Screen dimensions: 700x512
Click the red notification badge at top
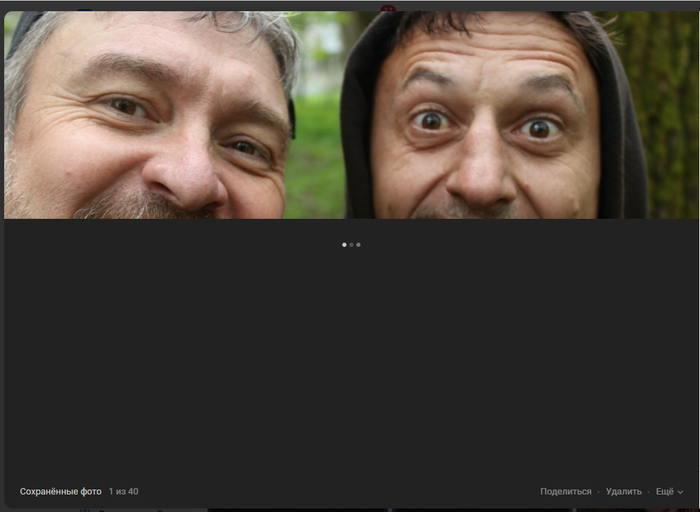point(388,8)
